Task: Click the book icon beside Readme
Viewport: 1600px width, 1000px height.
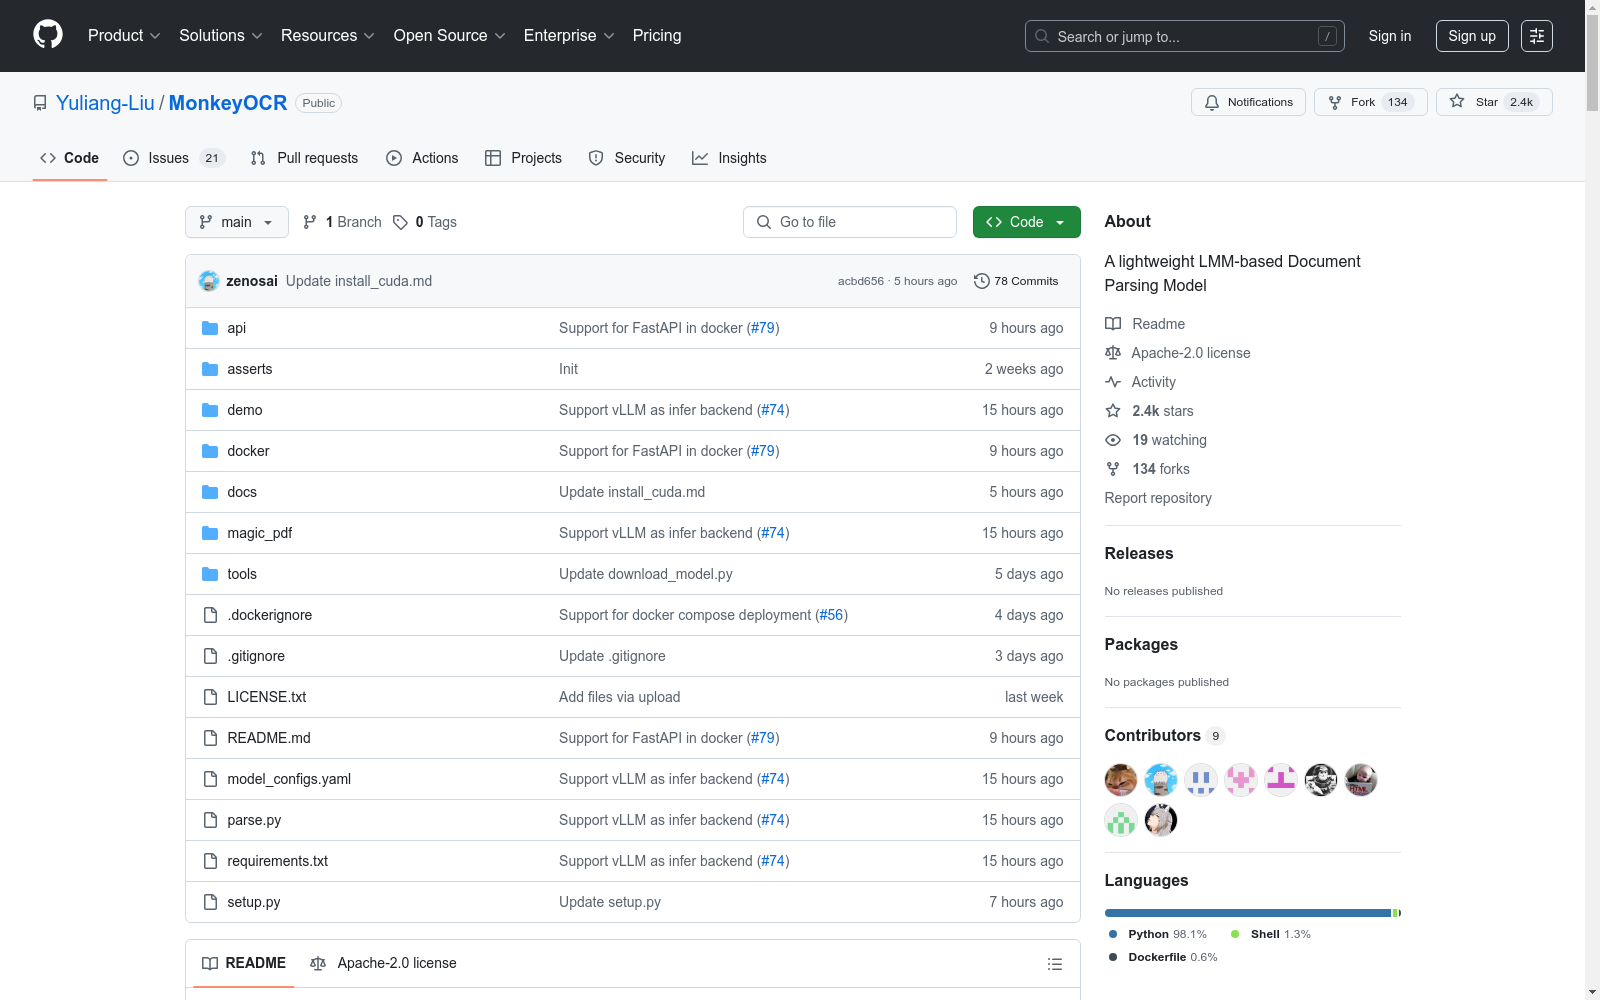Action: click(x=1113, y=324)
